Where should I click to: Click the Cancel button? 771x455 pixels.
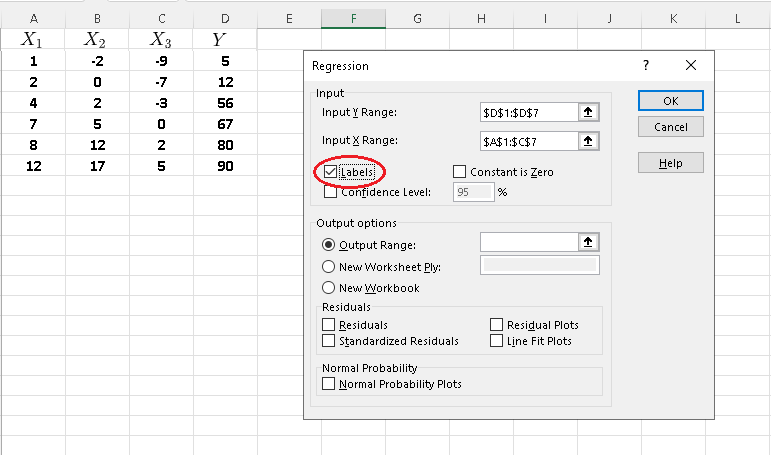tap(670, 127)
